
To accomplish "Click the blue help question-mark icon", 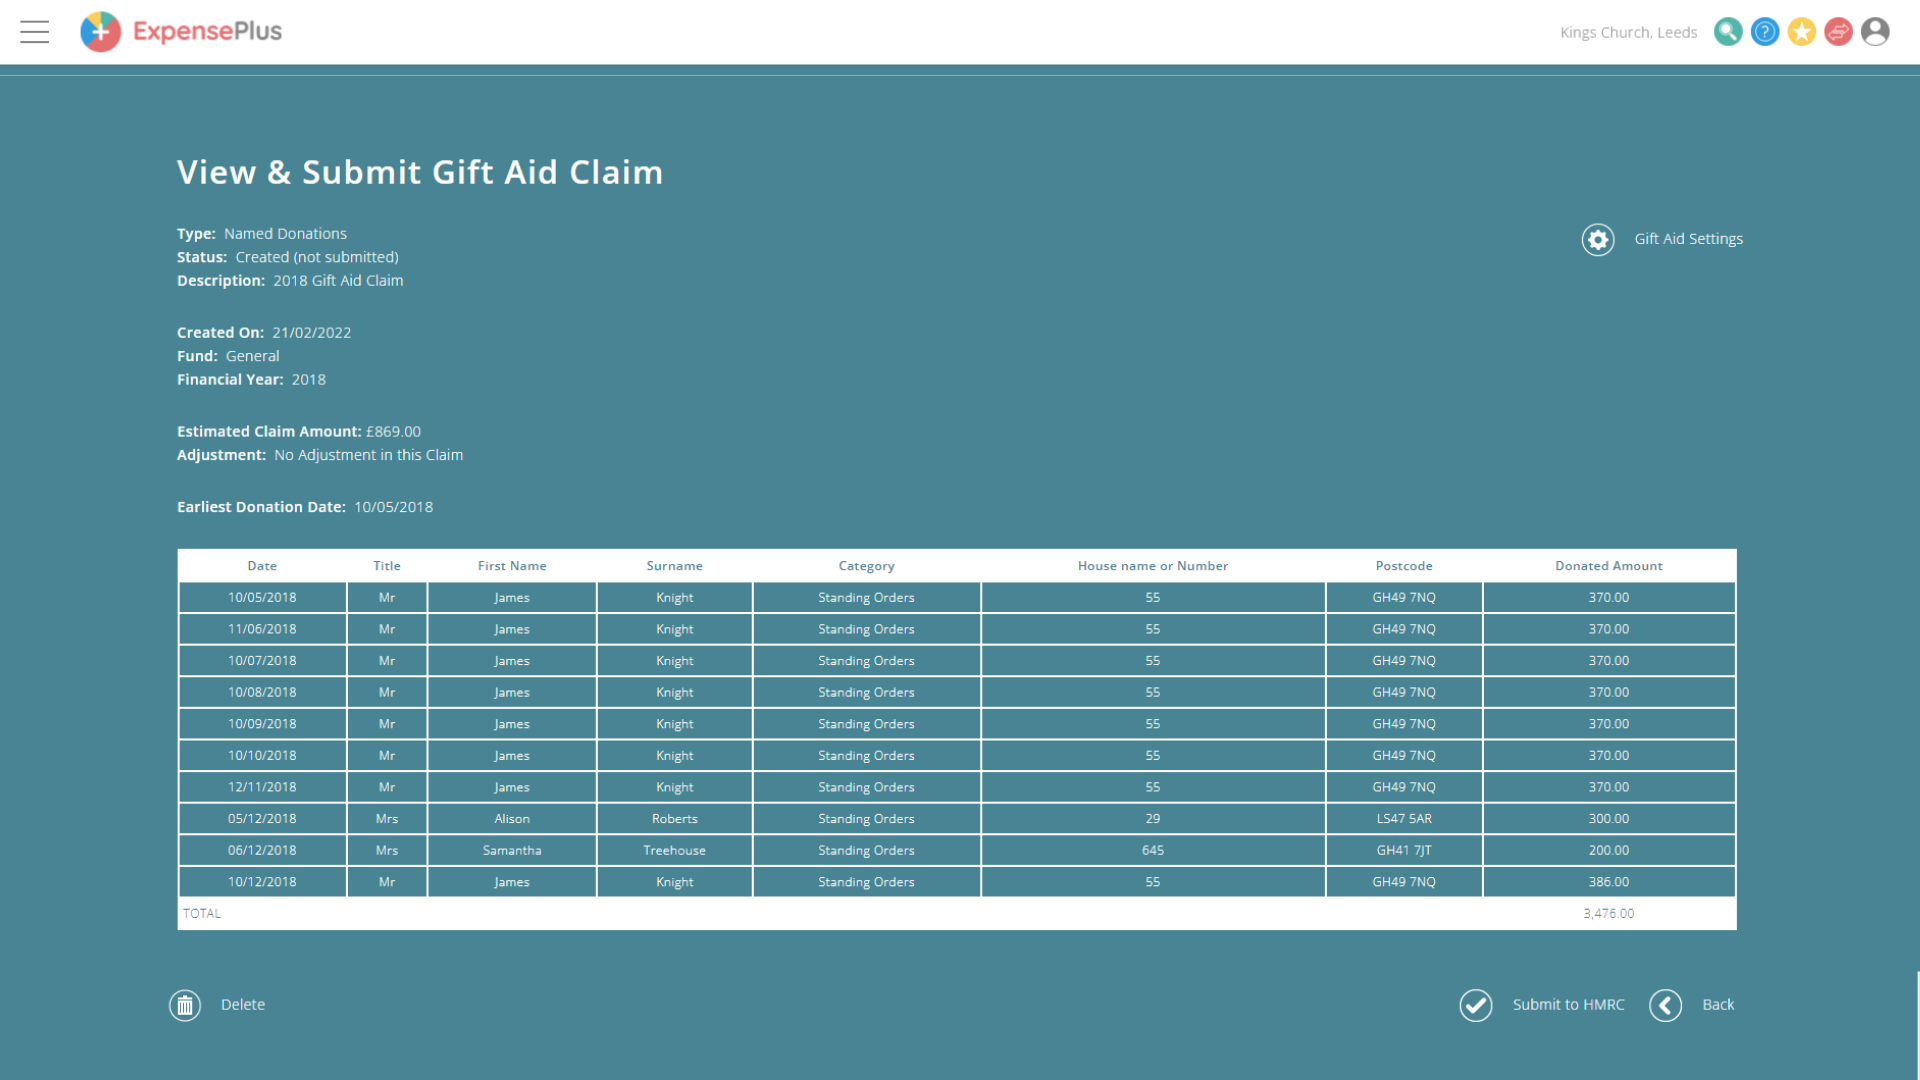I will click(1765, 32).
